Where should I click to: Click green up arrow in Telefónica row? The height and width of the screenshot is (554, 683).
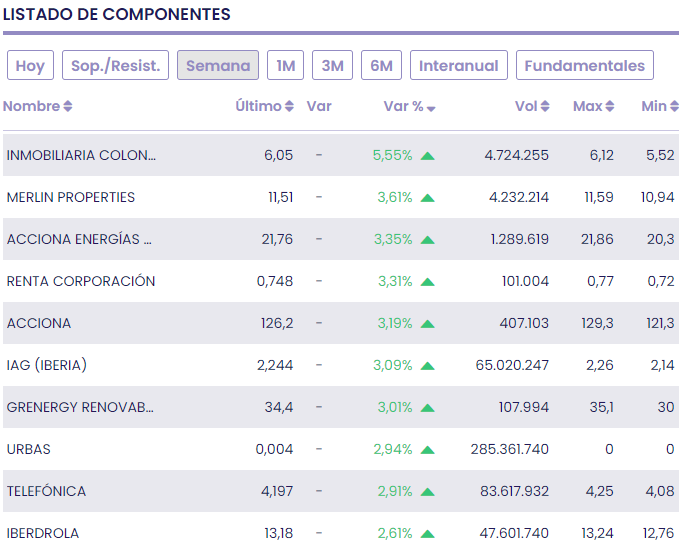click(x=428, y=492)
